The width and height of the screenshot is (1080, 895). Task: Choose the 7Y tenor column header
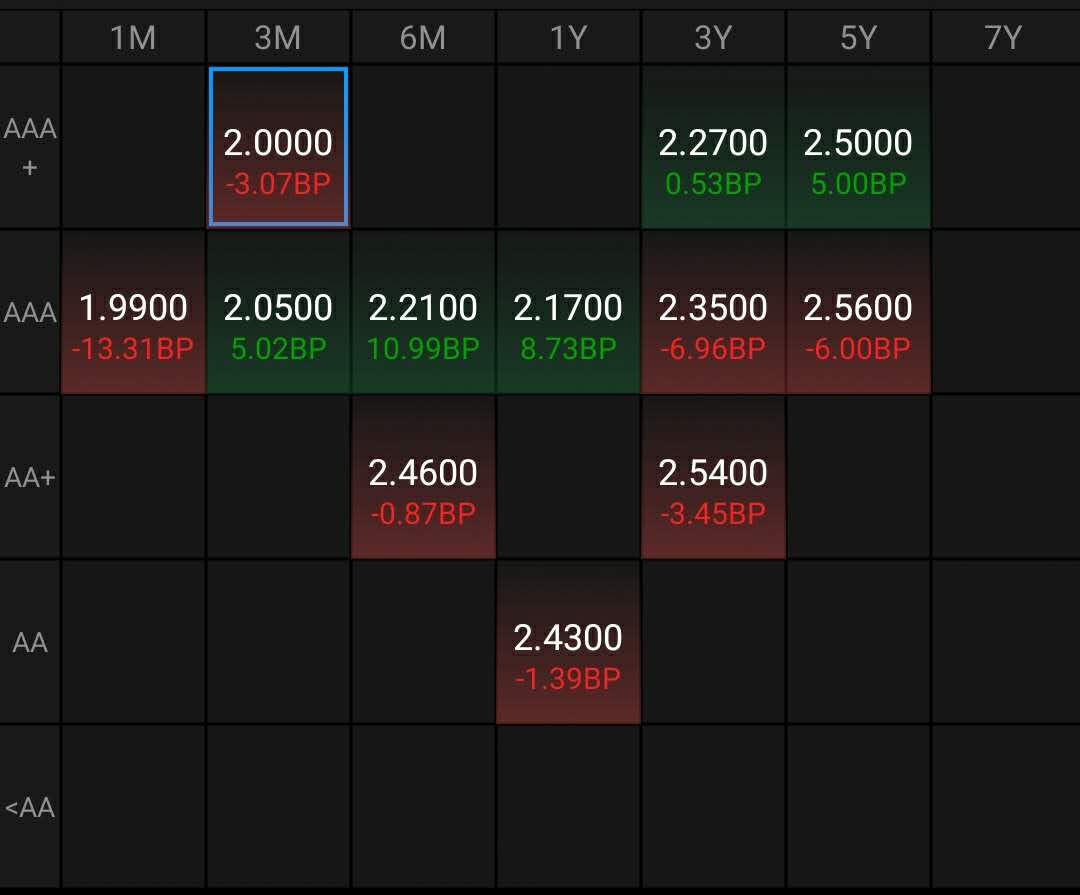(x=1003, y=38)
